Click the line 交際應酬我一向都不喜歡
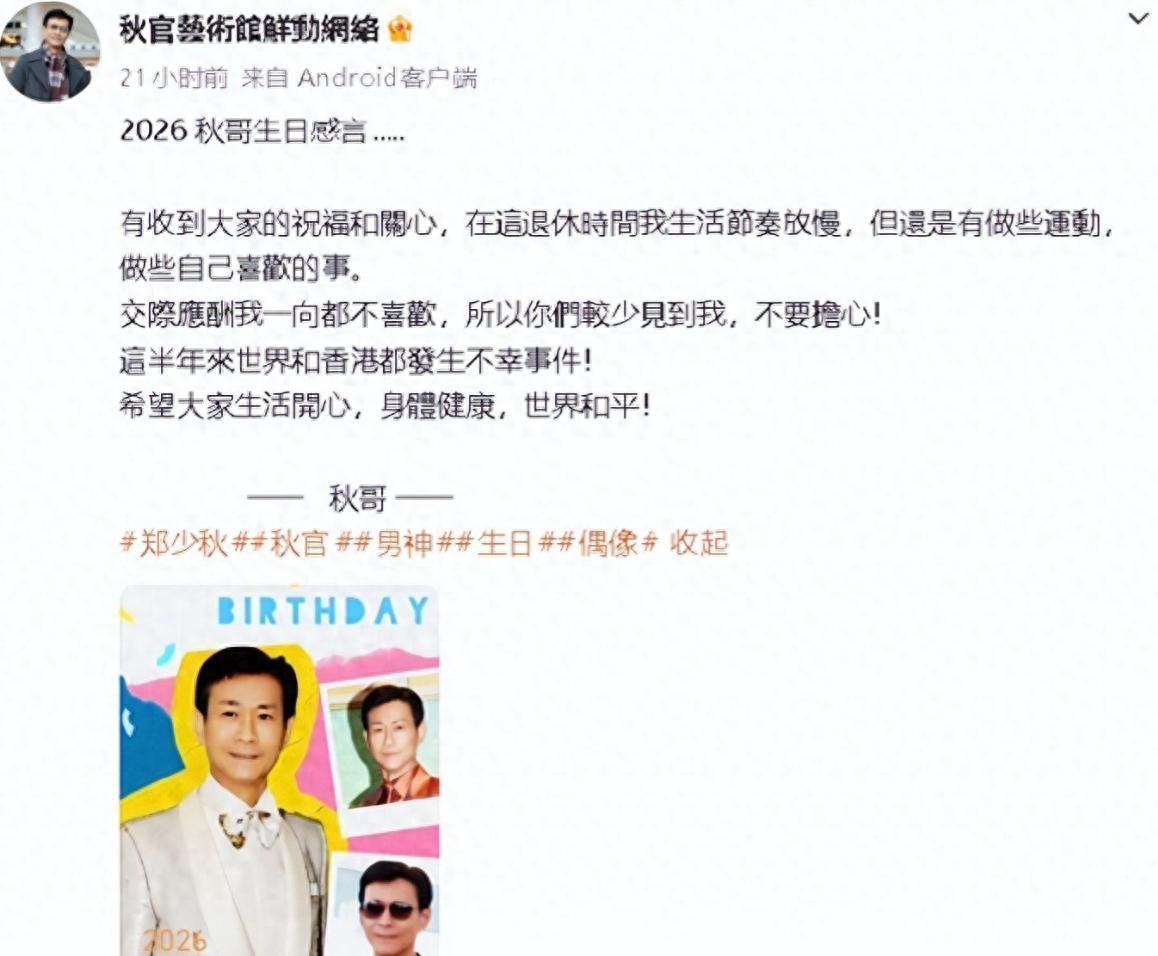The image size is (1158, 956). click(501, 315)
